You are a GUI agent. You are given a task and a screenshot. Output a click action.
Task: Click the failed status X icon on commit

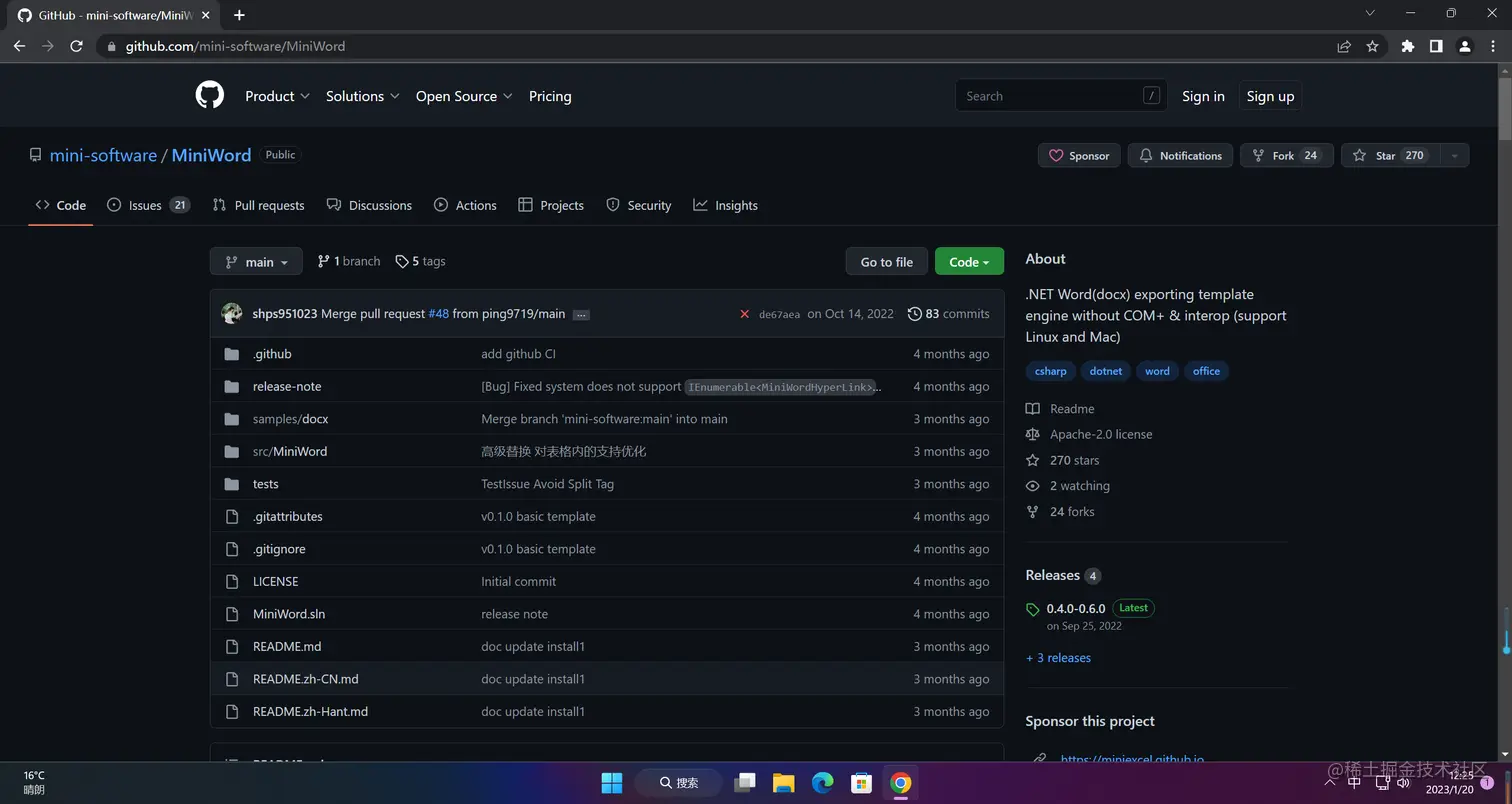(x=744, y=314)
